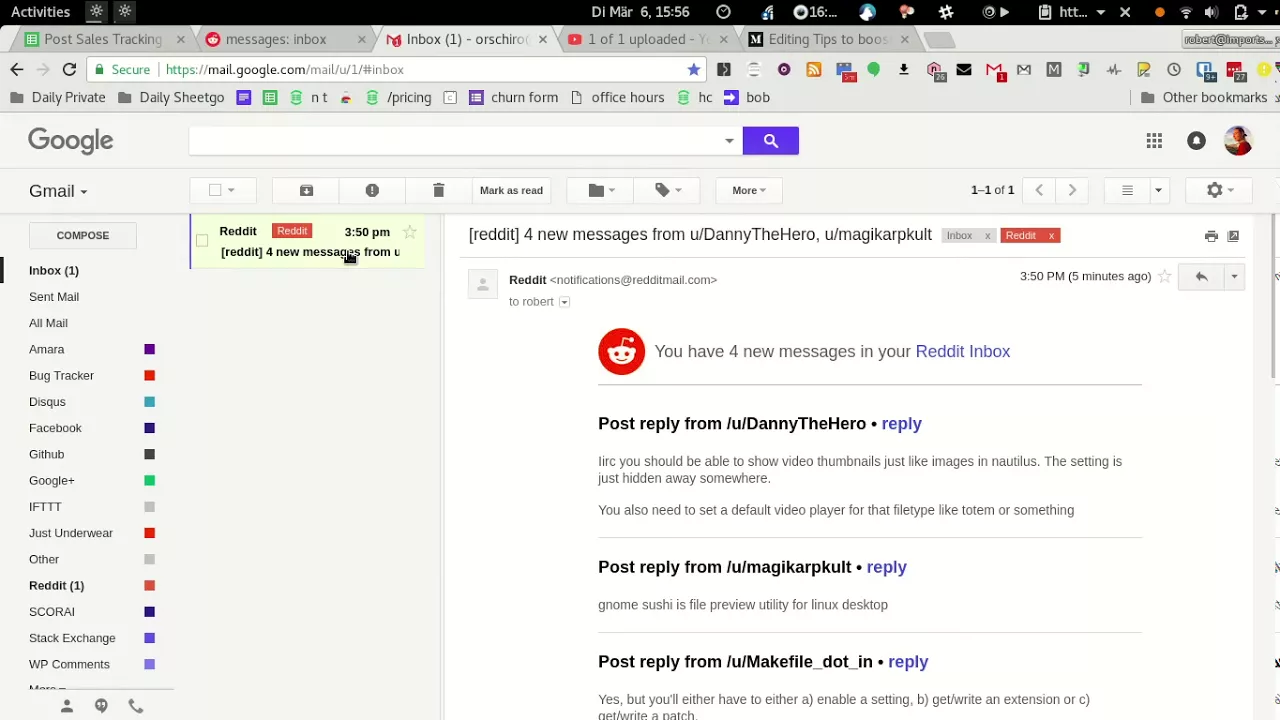The width and height of the screenshot is (1280, 720).
Task: Report spam with the exclamation icon
Action: pyautogui.click(x=372, y=190)
